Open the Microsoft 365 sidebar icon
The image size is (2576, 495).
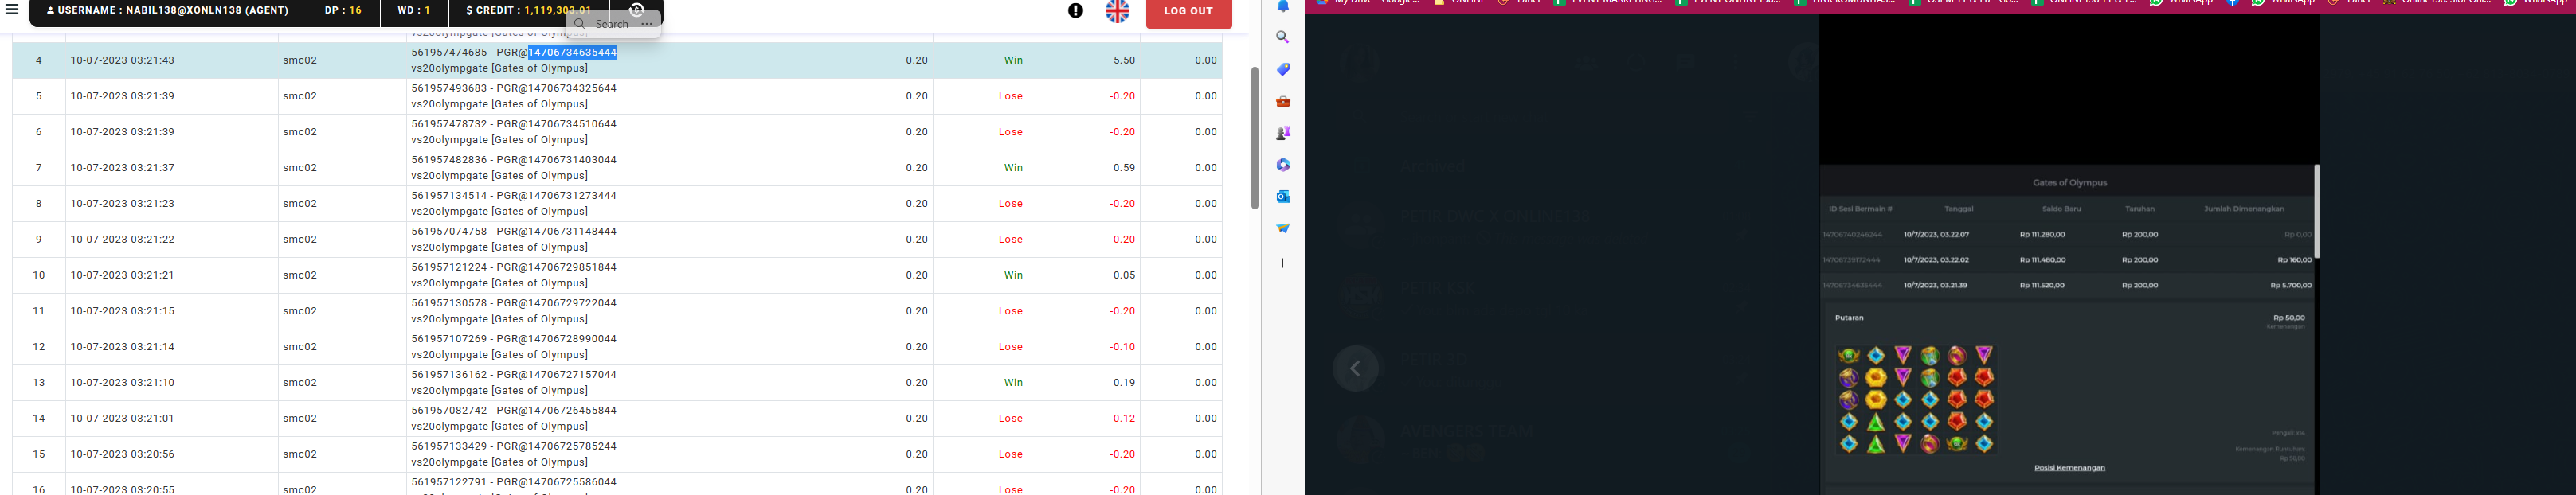[x=1283, y=165]
